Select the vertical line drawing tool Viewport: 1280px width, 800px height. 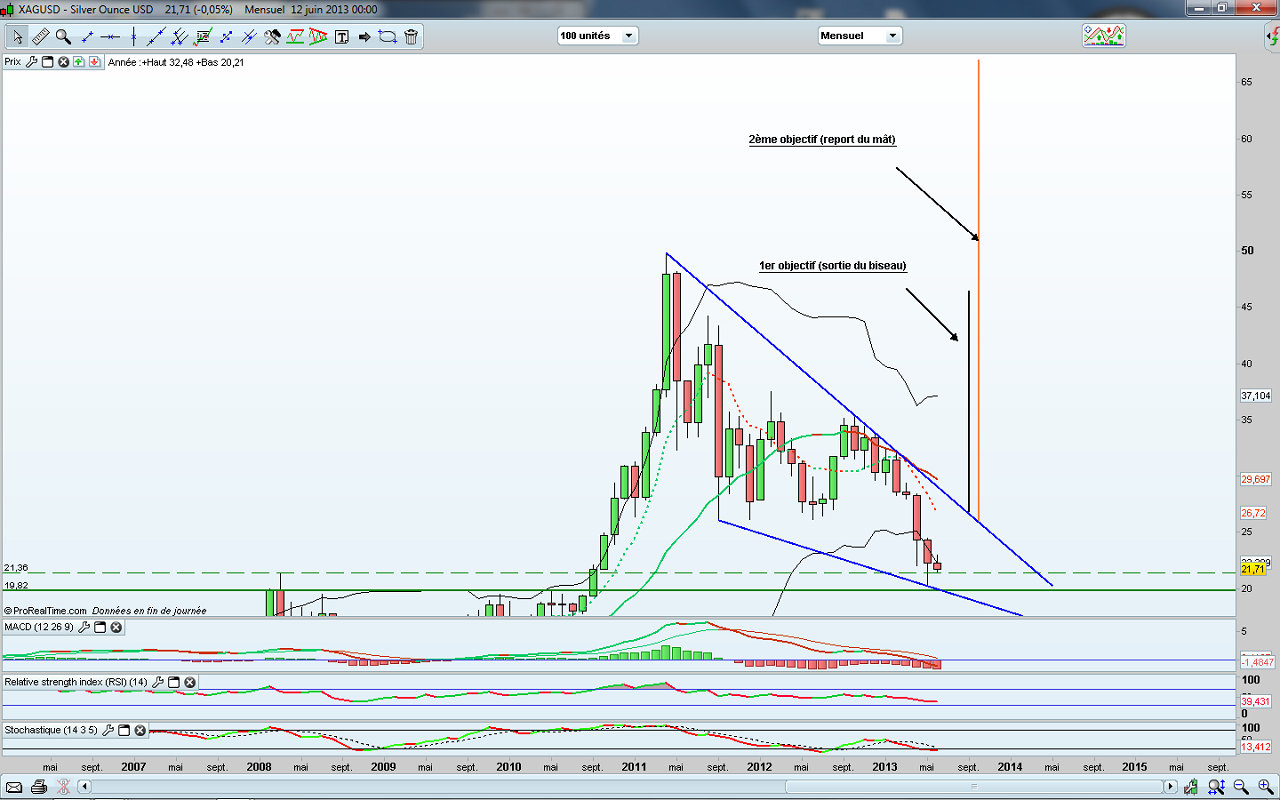(133, 37)
